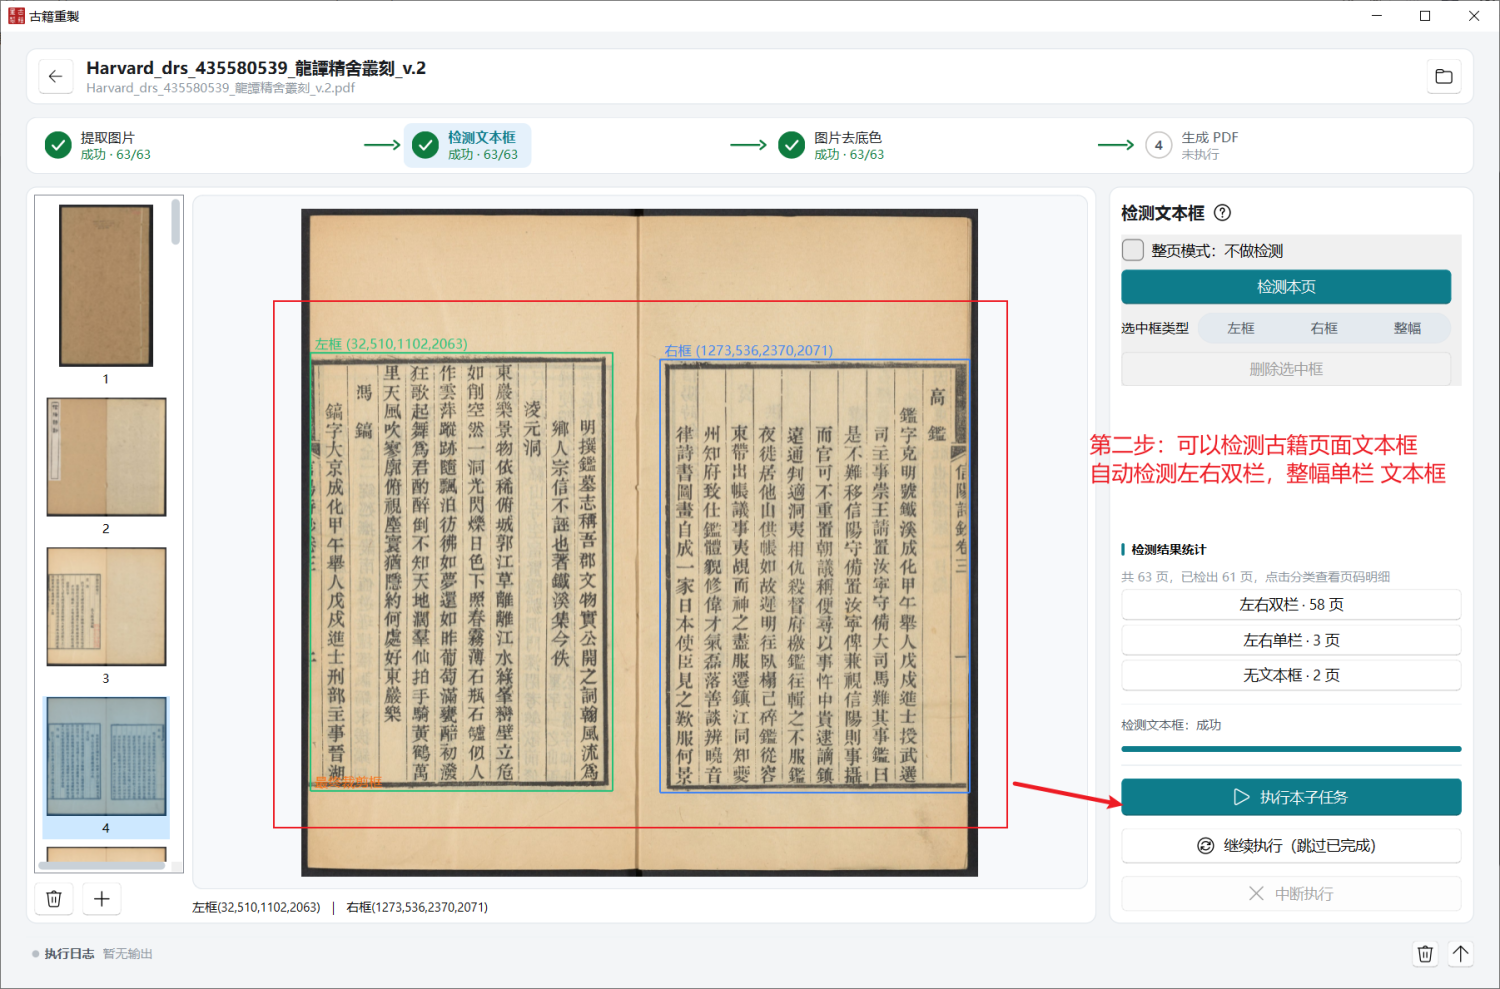The image size is (1500, 989).
Task: Click the green check of 图片去底色 step
Action: point(791,145)
